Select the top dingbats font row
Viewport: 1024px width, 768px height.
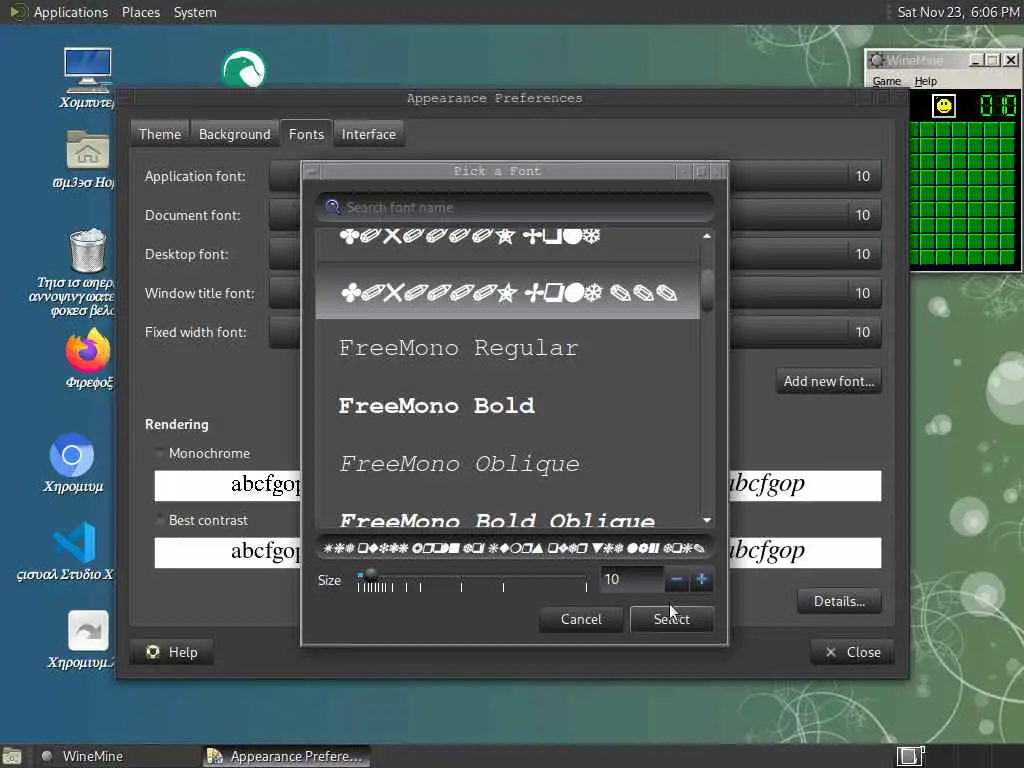pyautogui.click(x=507, y=245)
